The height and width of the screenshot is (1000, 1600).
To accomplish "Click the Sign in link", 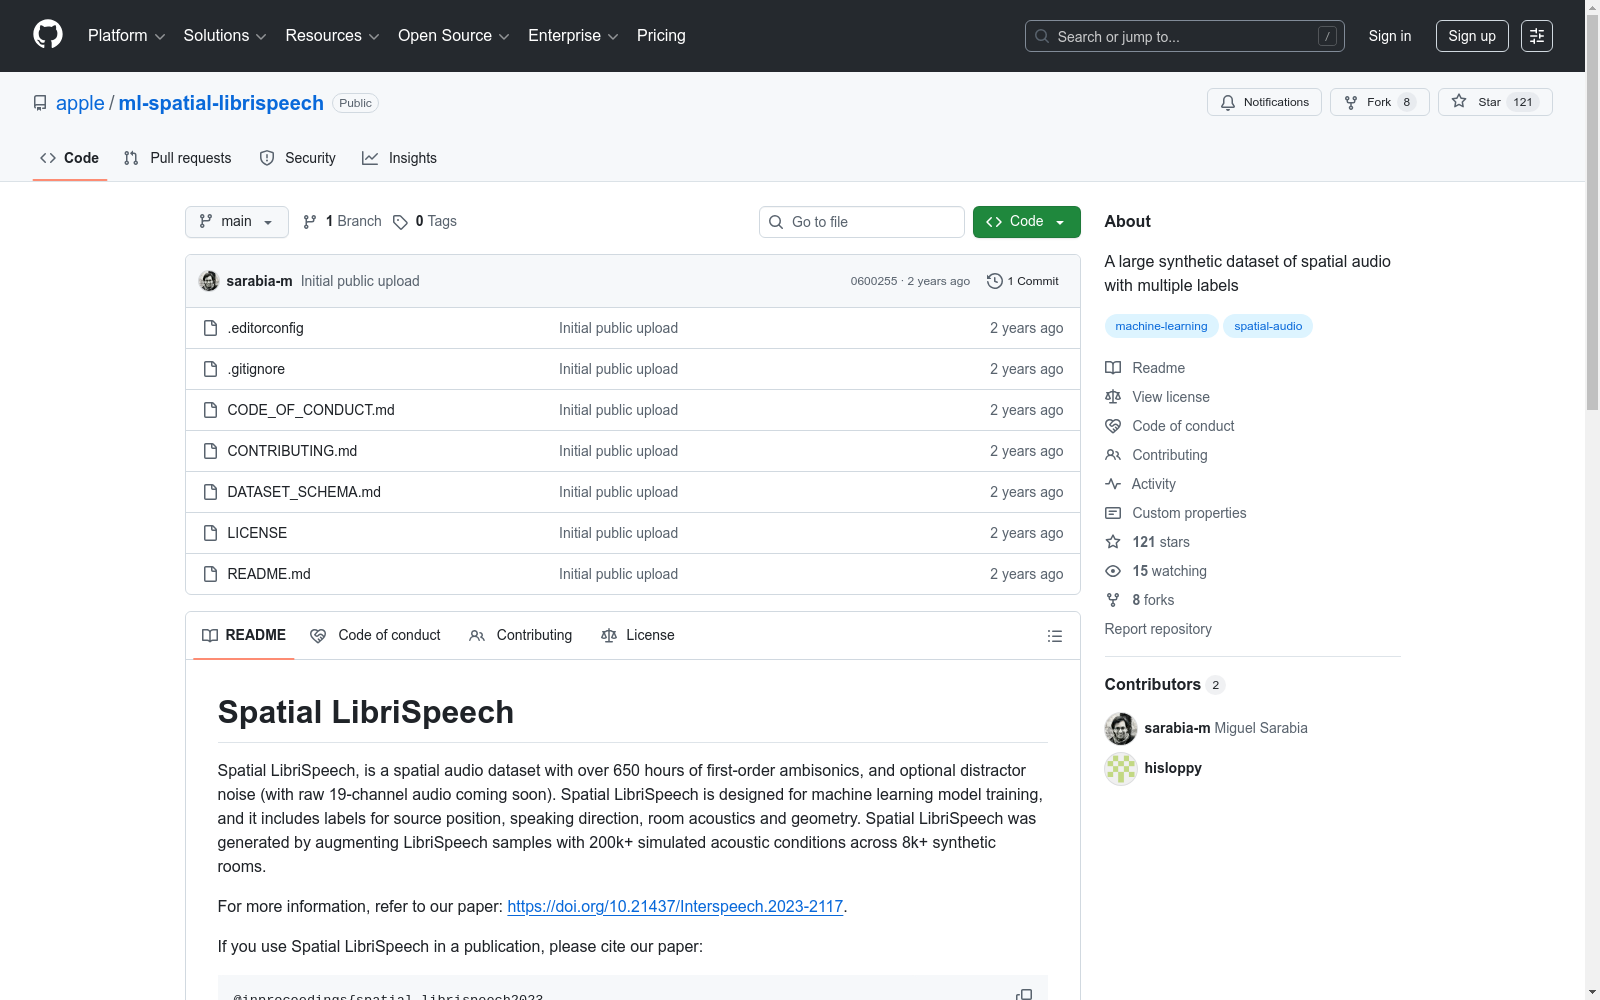I will [1390, 36].
